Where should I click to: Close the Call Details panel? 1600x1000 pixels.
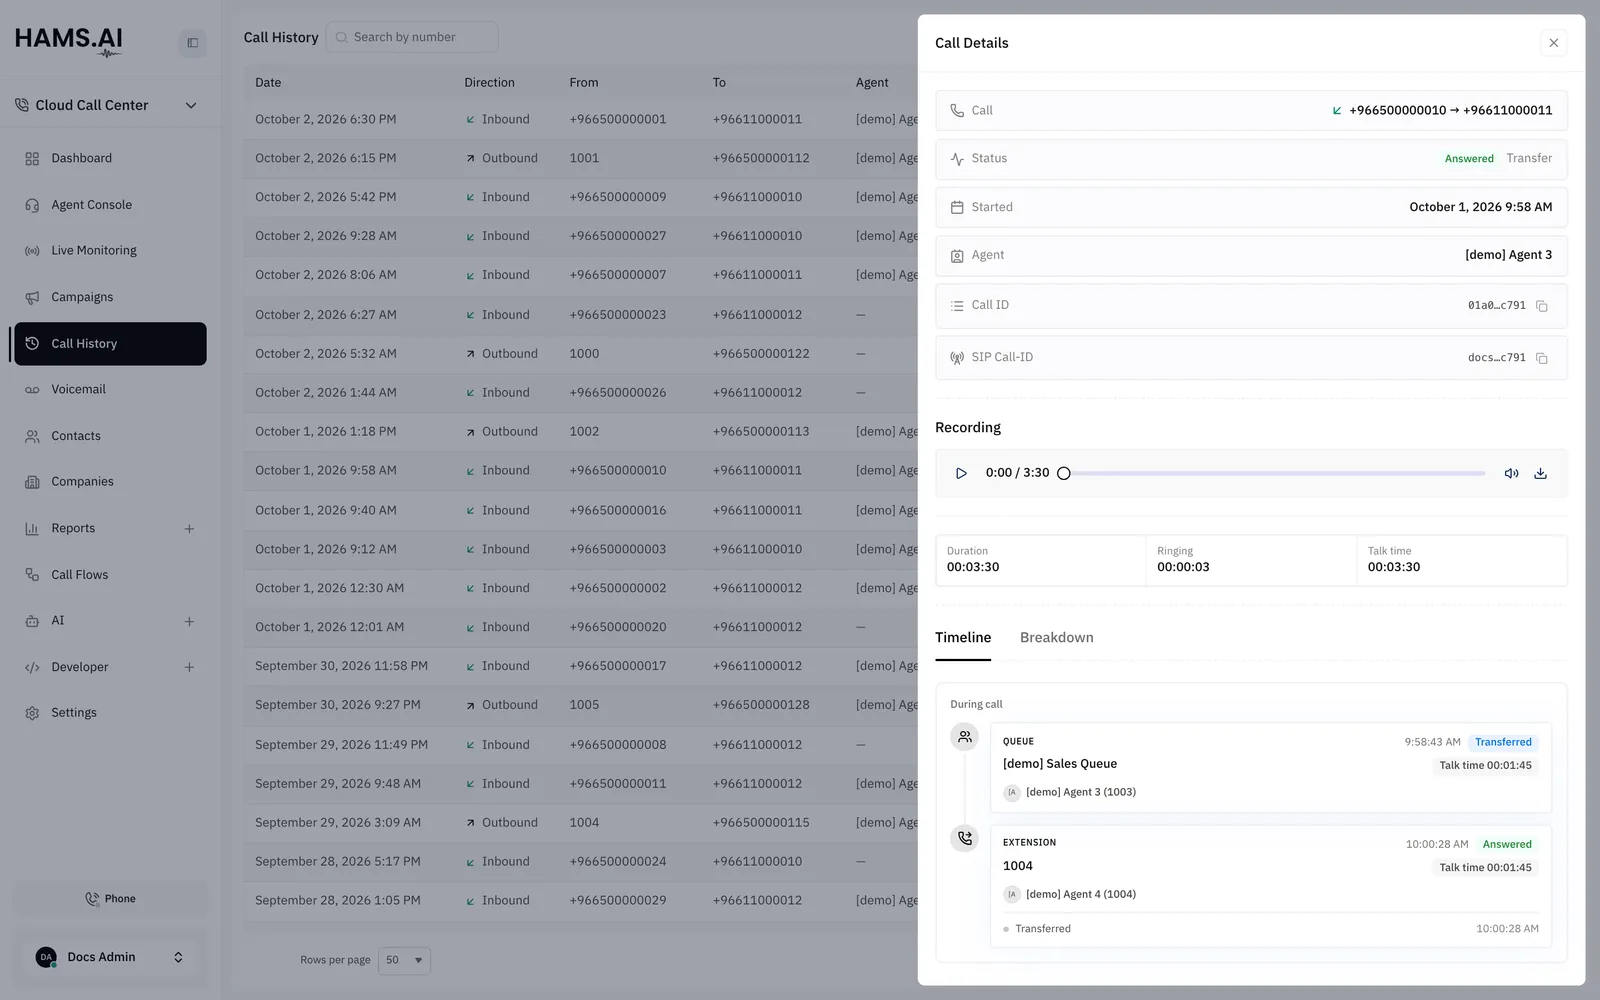coord(1553,43)
